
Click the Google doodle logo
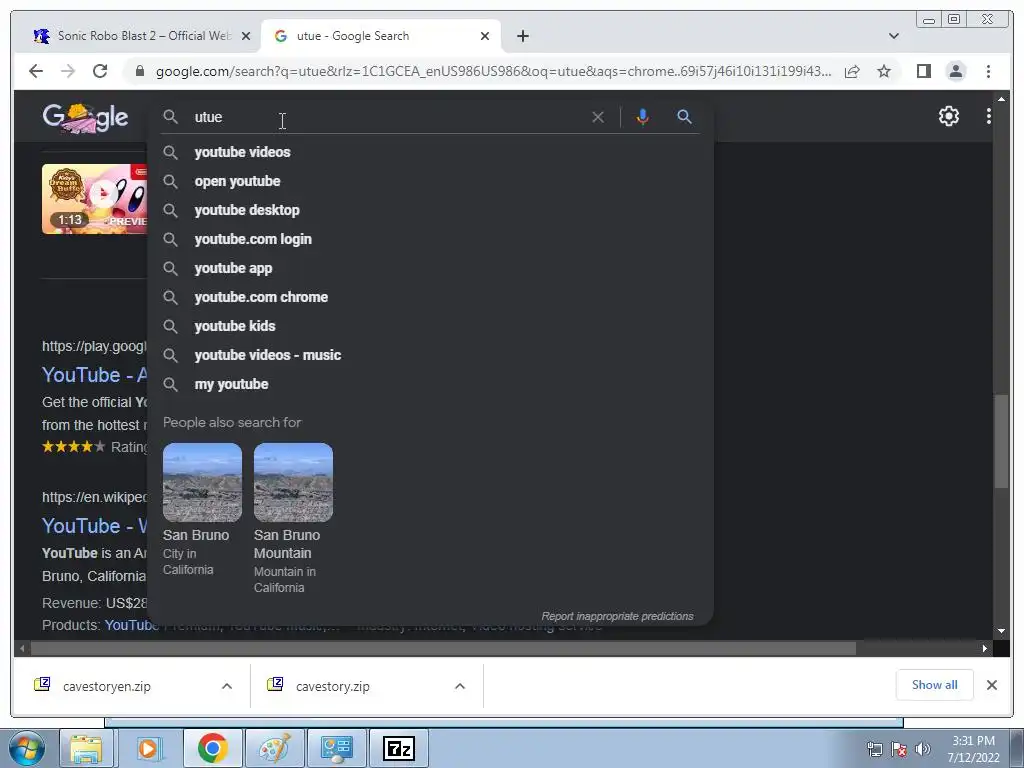pos(86,118)
